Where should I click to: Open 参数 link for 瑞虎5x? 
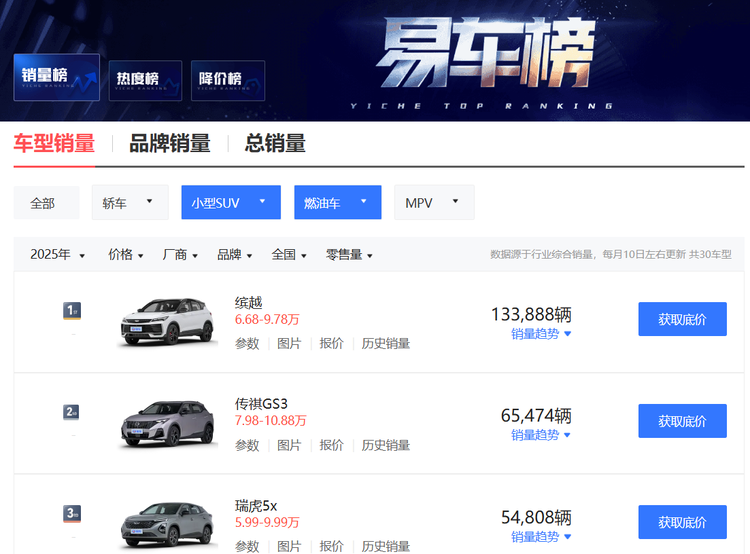247,546
